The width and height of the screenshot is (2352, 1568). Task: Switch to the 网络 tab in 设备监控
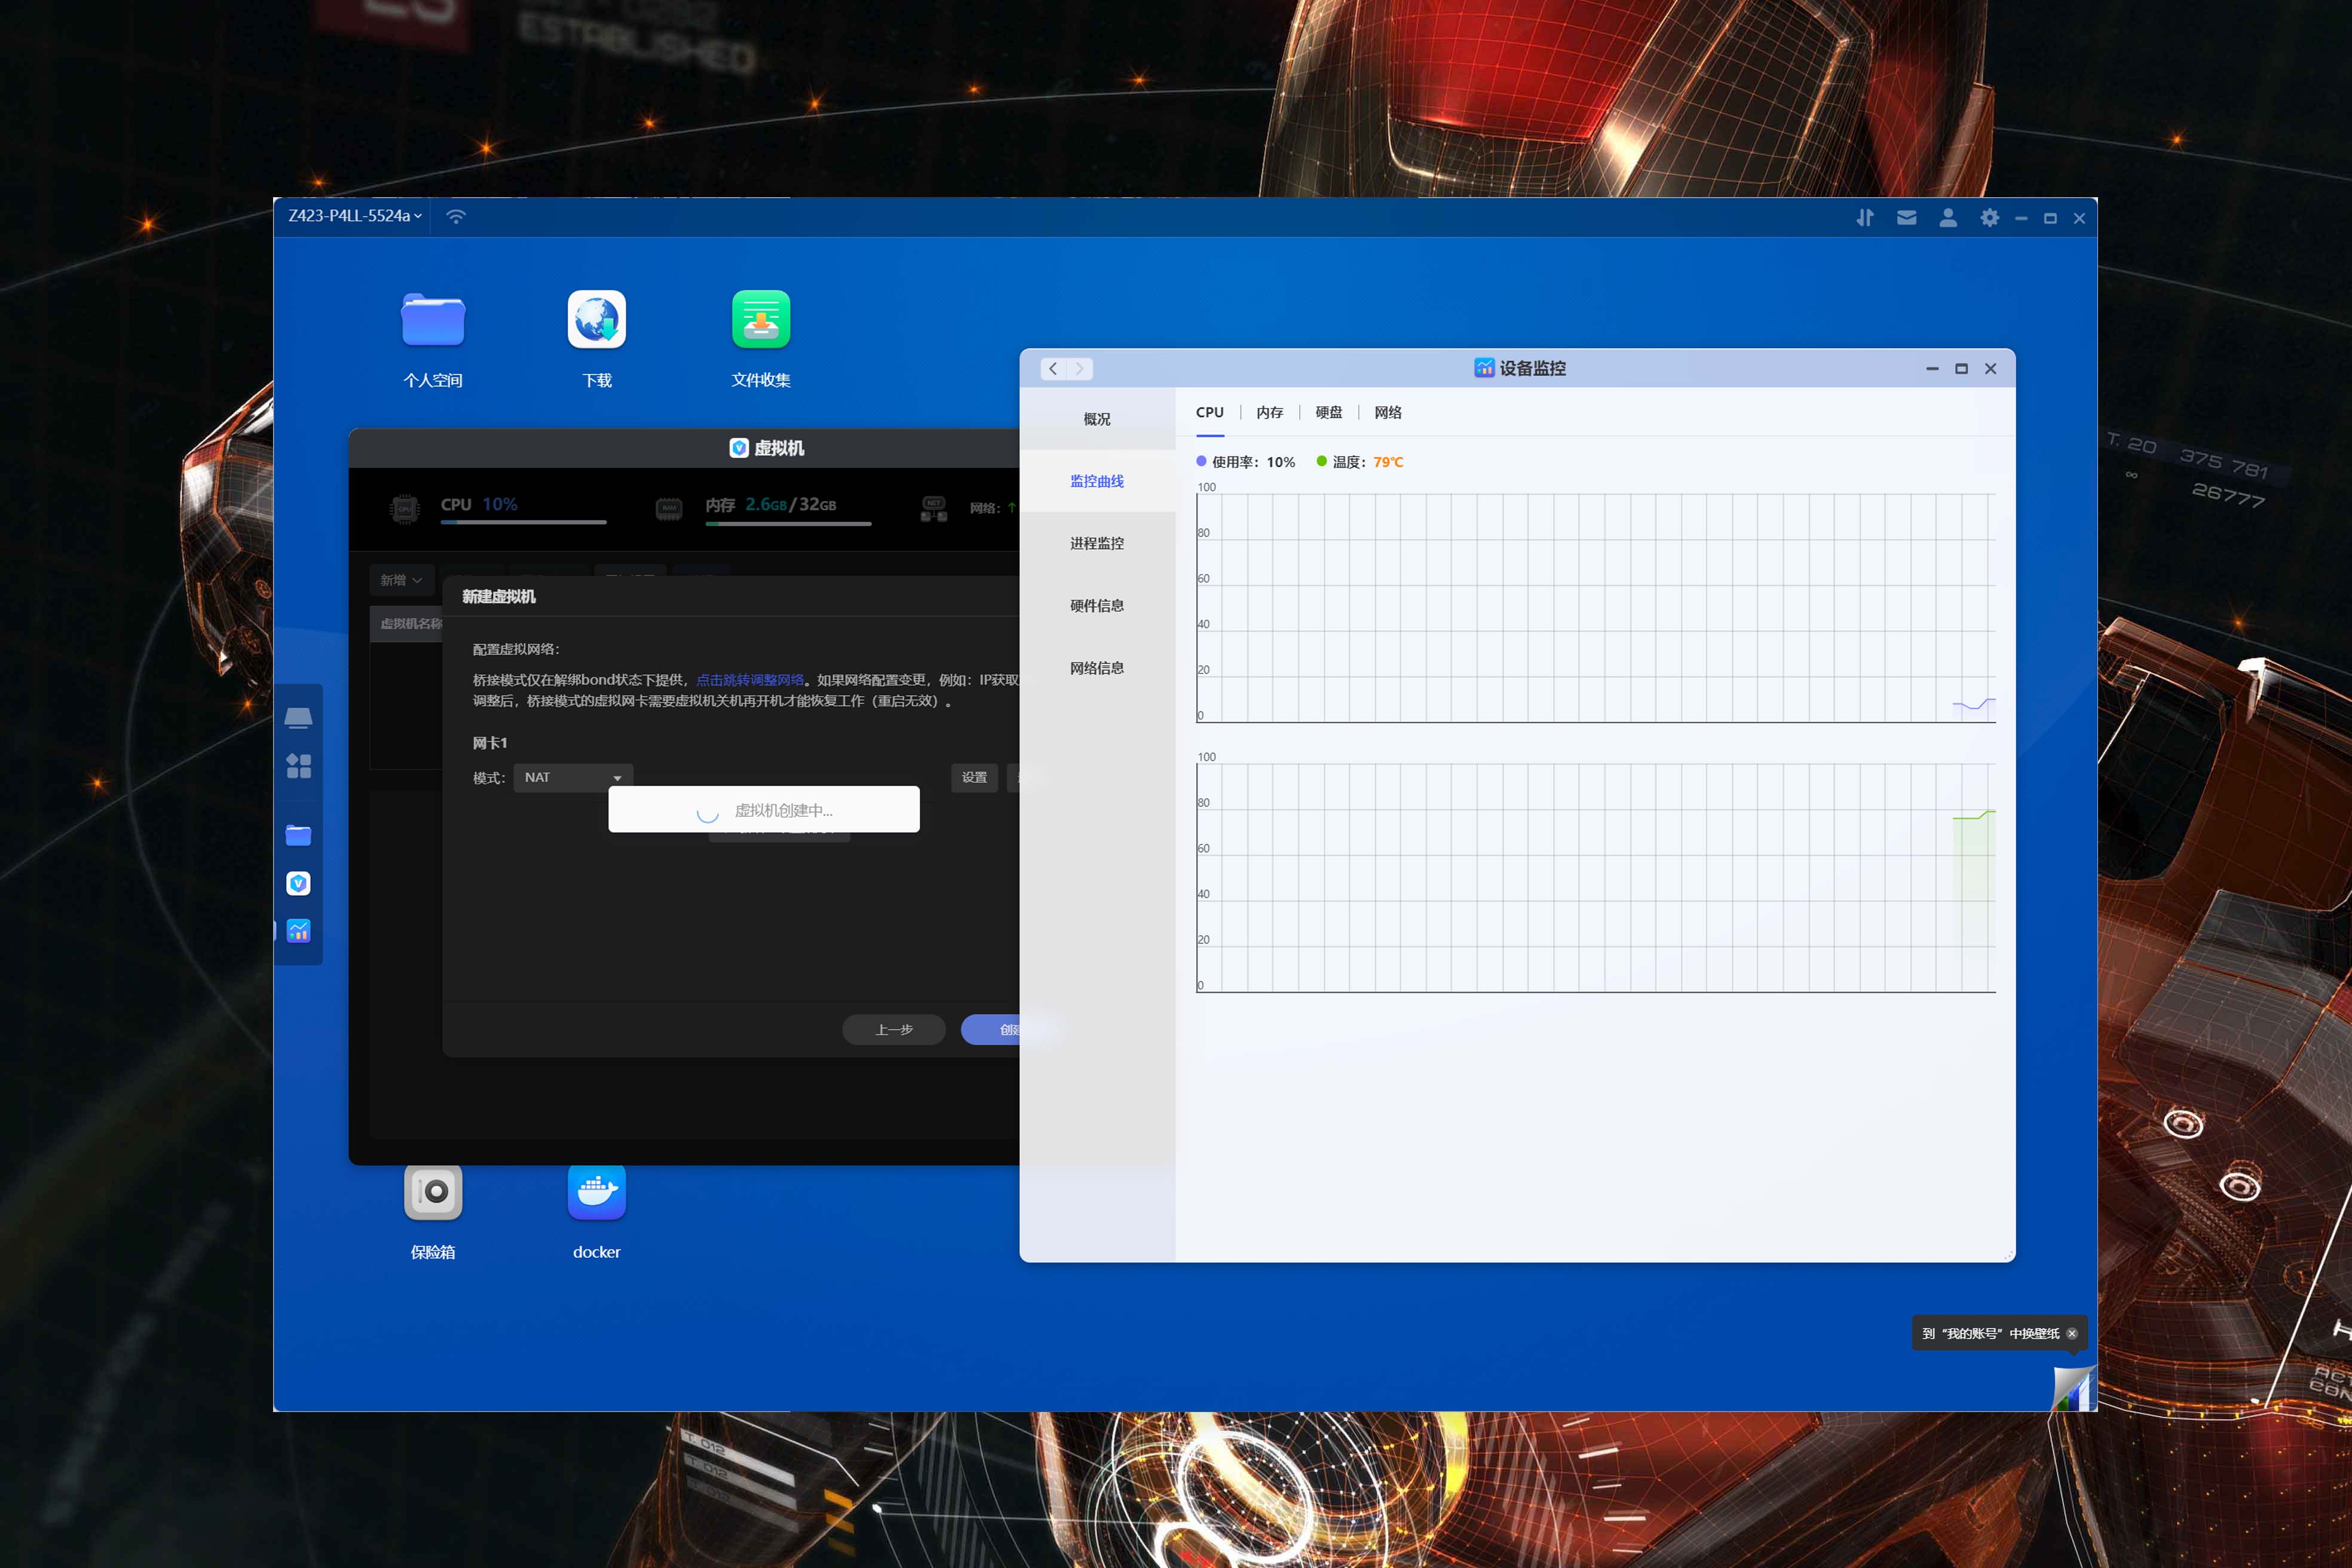[1388, 412]
